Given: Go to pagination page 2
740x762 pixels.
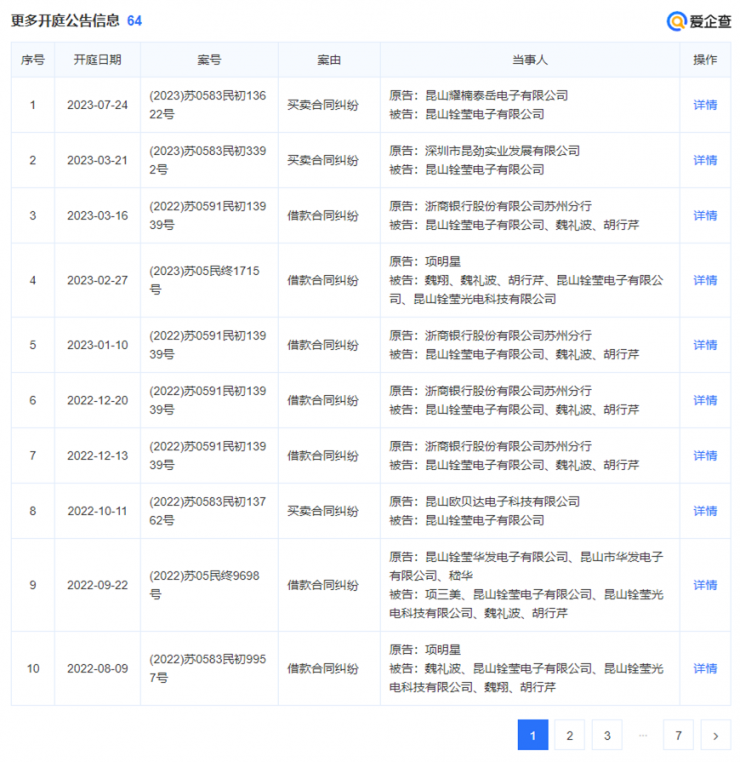Looking at the screenshot, I should [569, 735].
